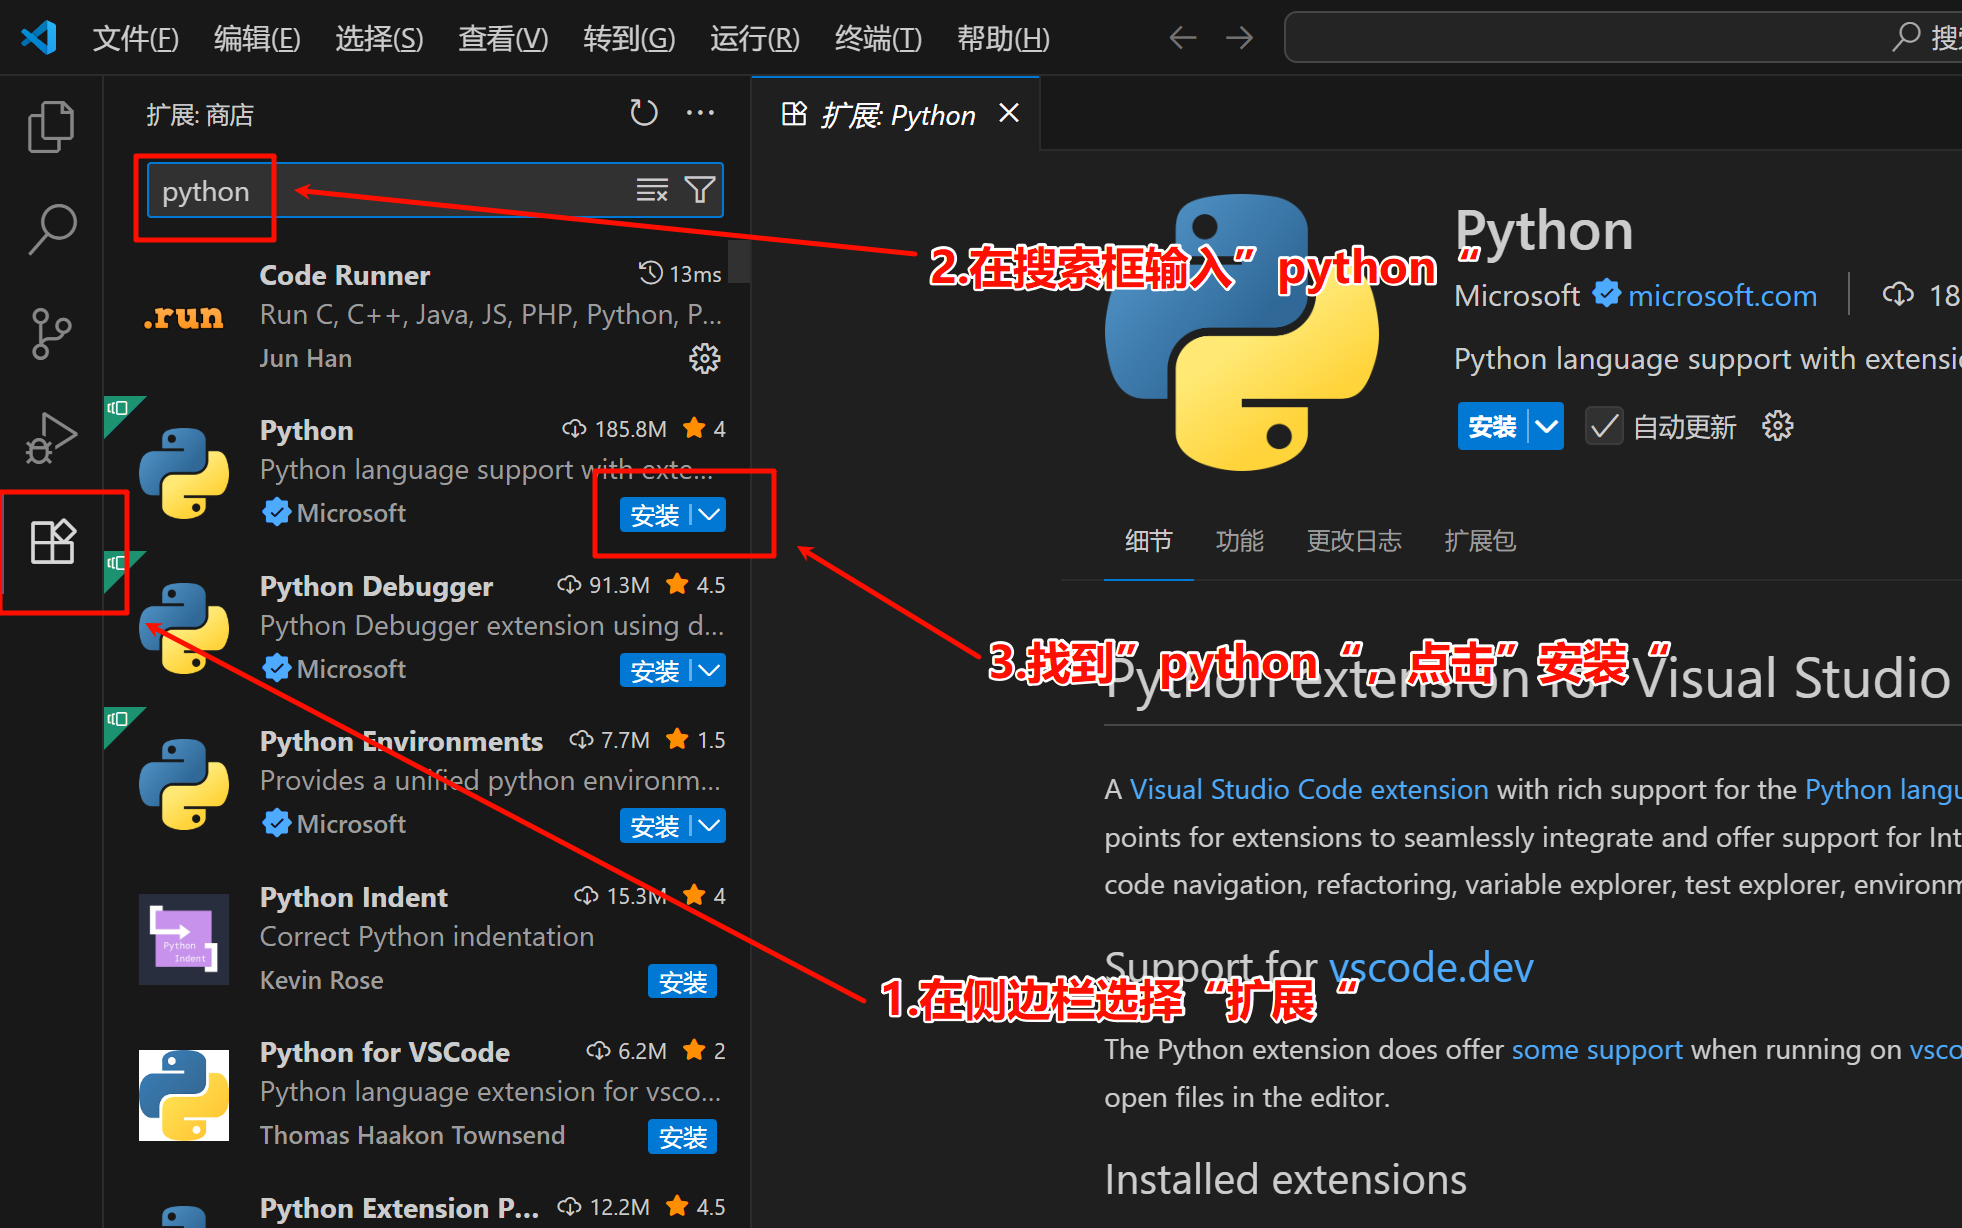Open the Search view in activity bar
Viewport: 1962px width, 1228px height.
[x=51, y=229]
